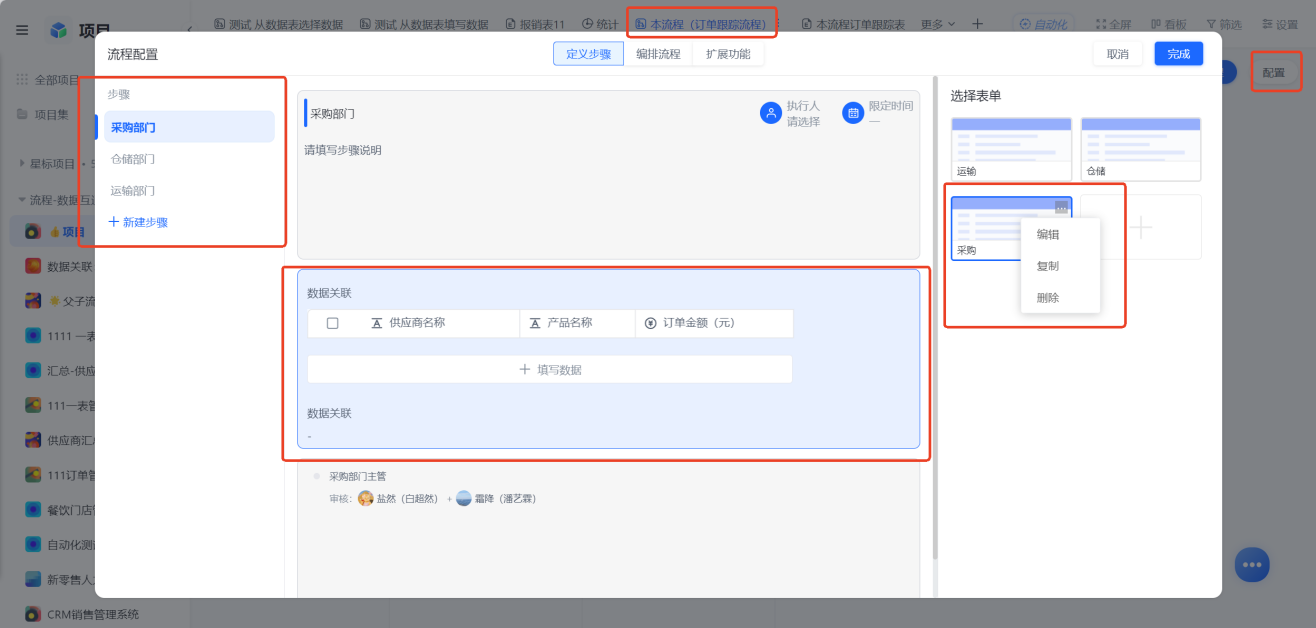Open the more-options dots beside 本流程（订单跟踪流程）tab

779,23
